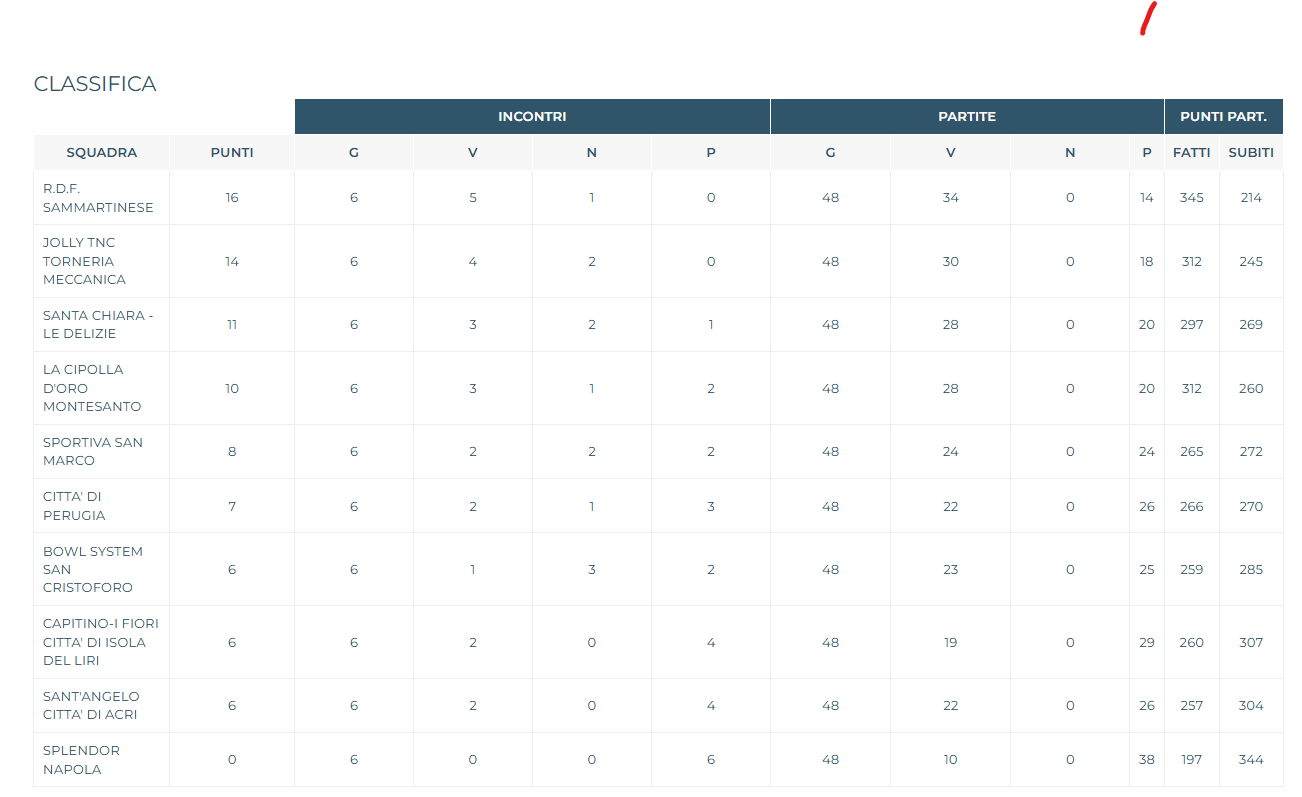Click partite won value 24 for Sportiva San Marco
1302x797 pixels.
tap(950, 452)
